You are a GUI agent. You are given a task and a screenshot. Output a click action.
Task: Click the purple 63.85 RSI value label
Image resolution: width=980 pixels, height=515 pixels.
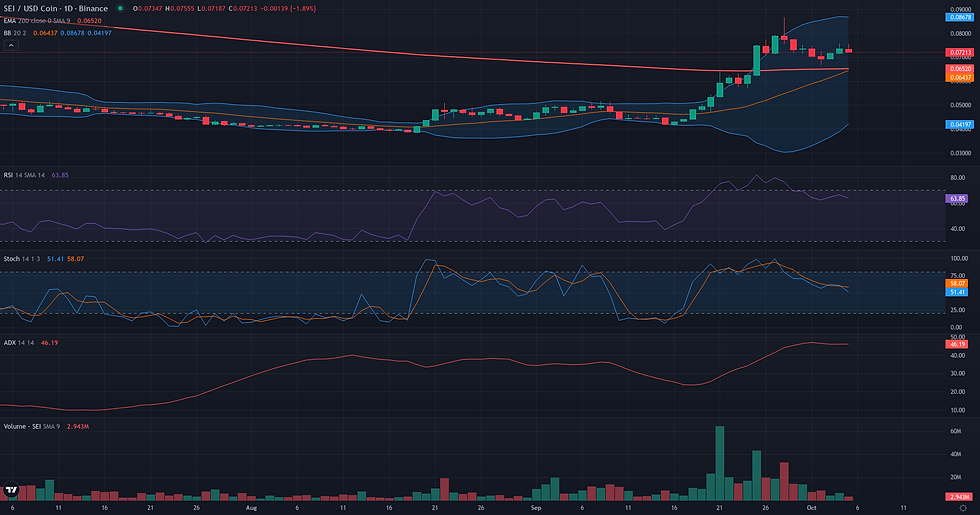click(957, 199)
